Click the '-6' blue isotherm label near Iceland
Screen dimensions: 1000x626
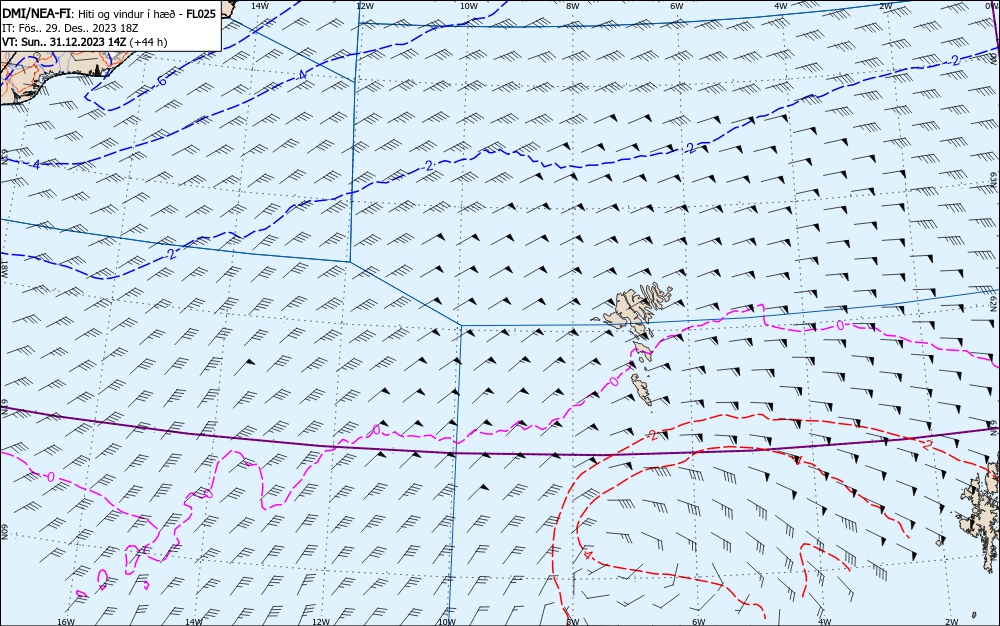(x=161, y=80)
